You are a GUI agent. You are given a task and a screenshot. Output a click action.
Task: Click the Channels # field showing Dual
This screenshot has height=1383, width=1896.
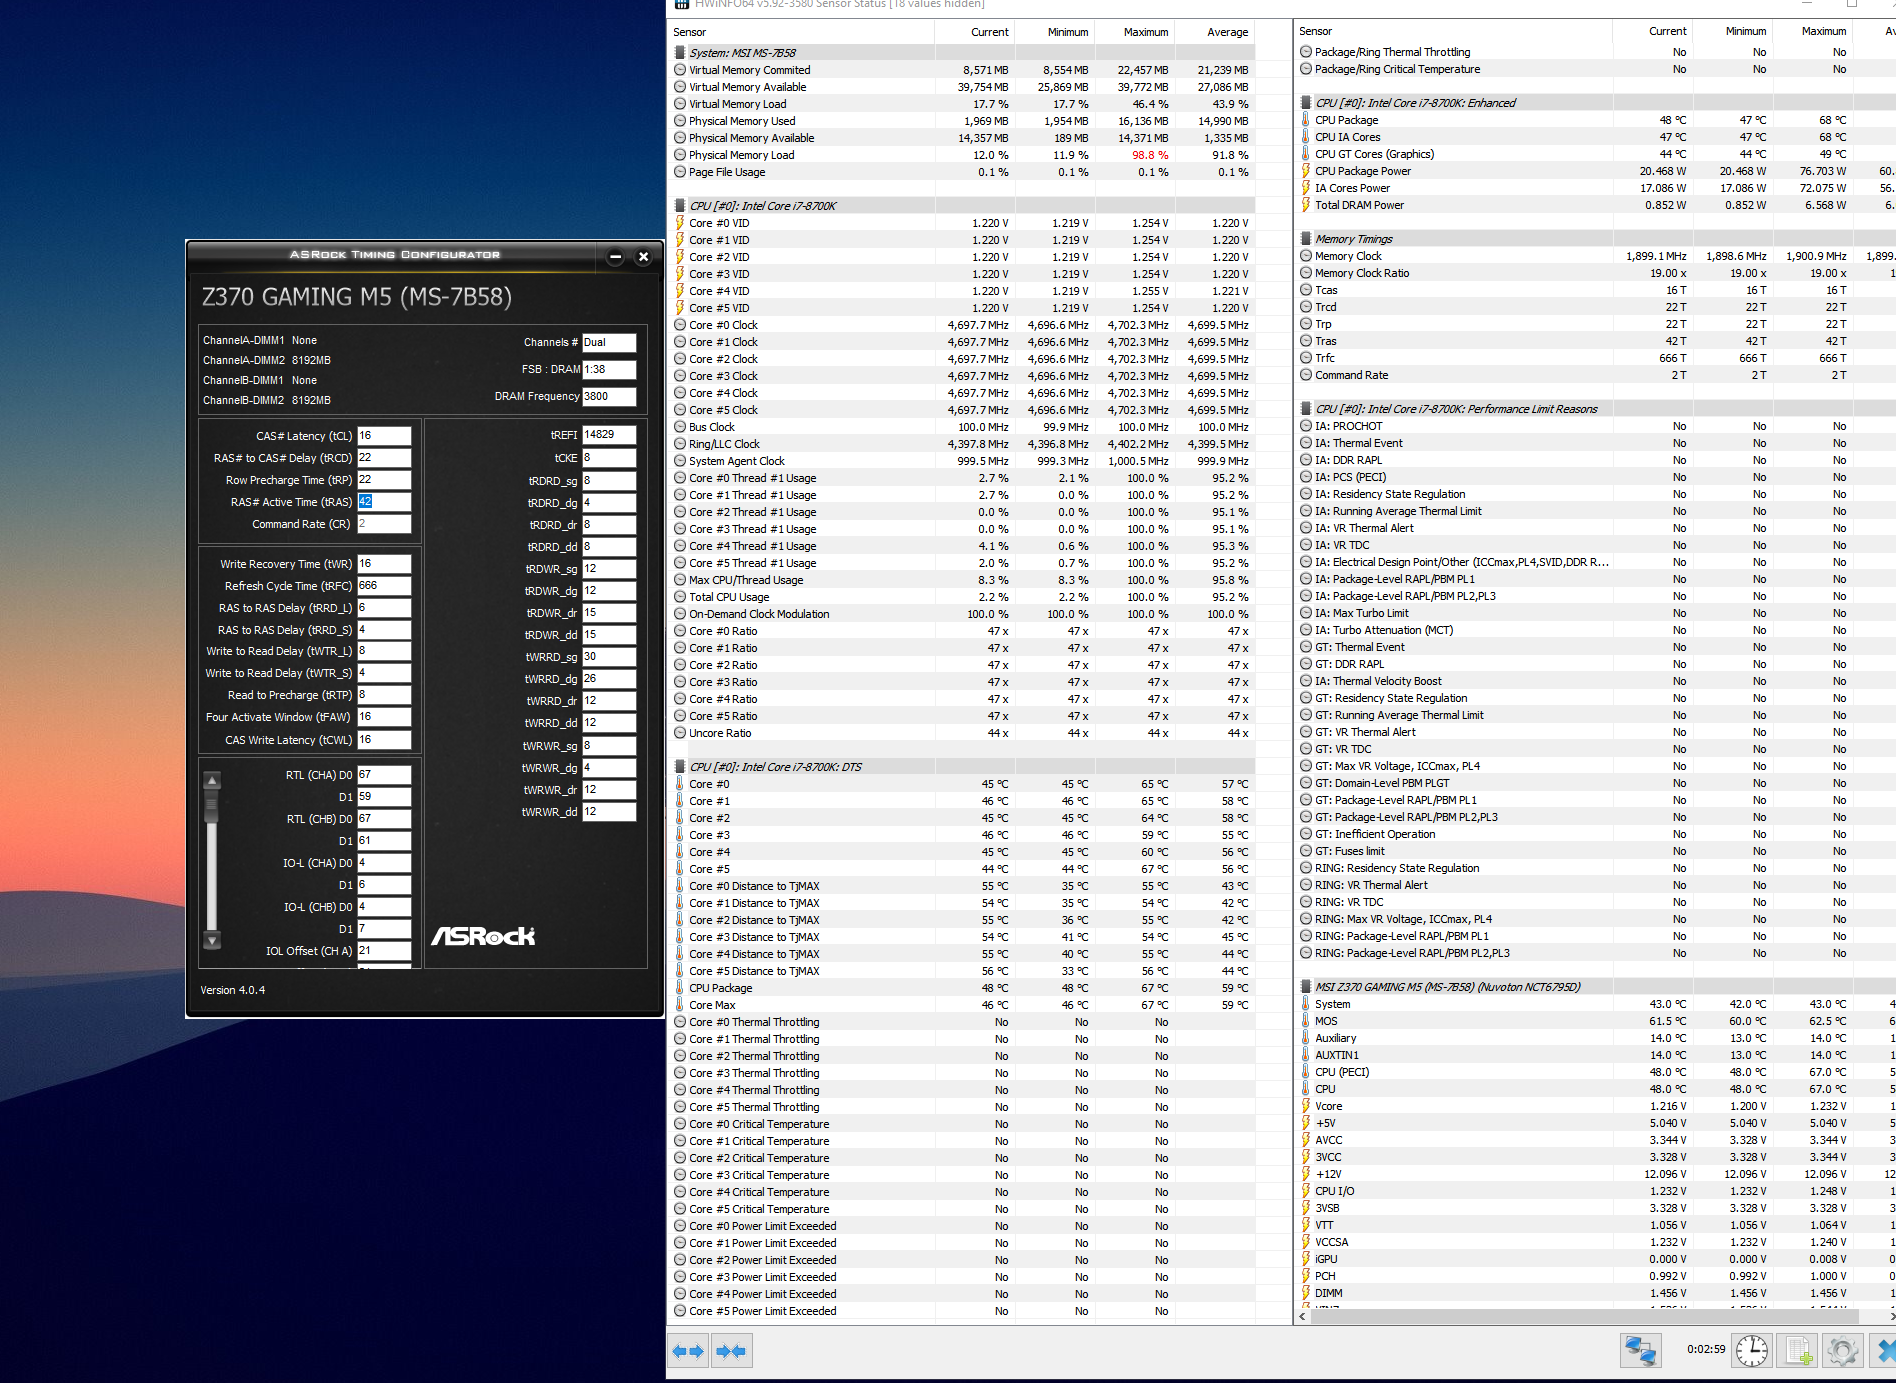click(x=609, y=342)
